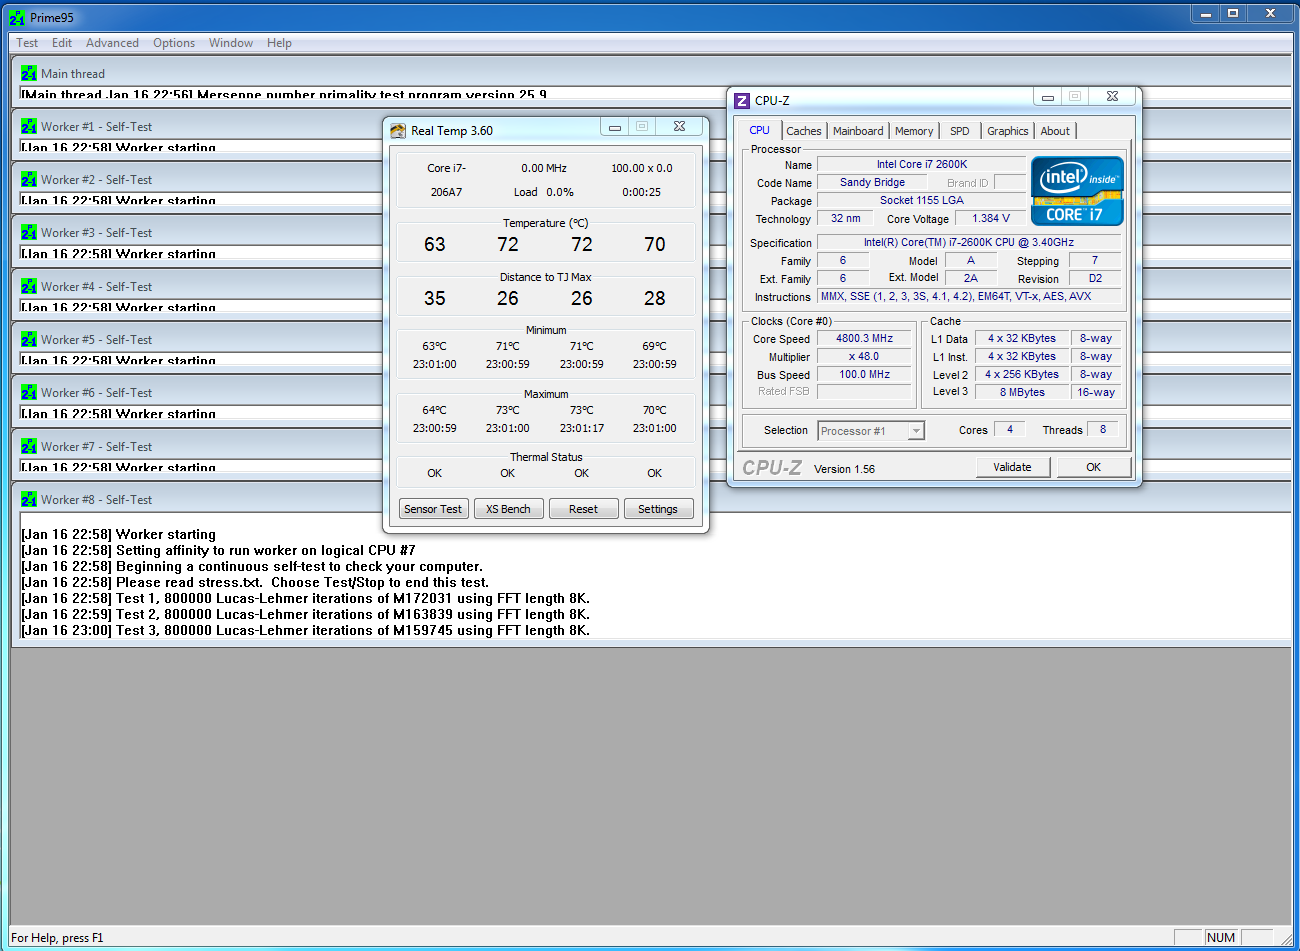Open Settings in Real Temp
The height and width of the screenshot is (951, 1300).
coord(658,509)
